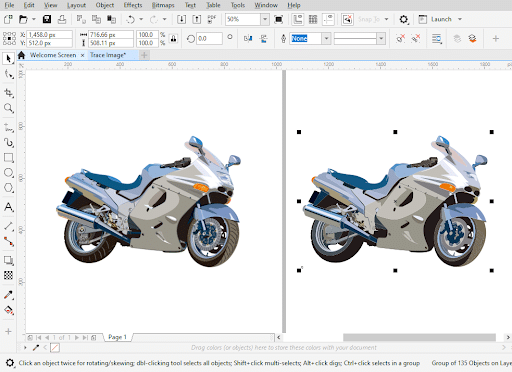Screen dimensions: 512x372
Task: Click the horizontal scrollbar thumb
Action: point(419,337)
